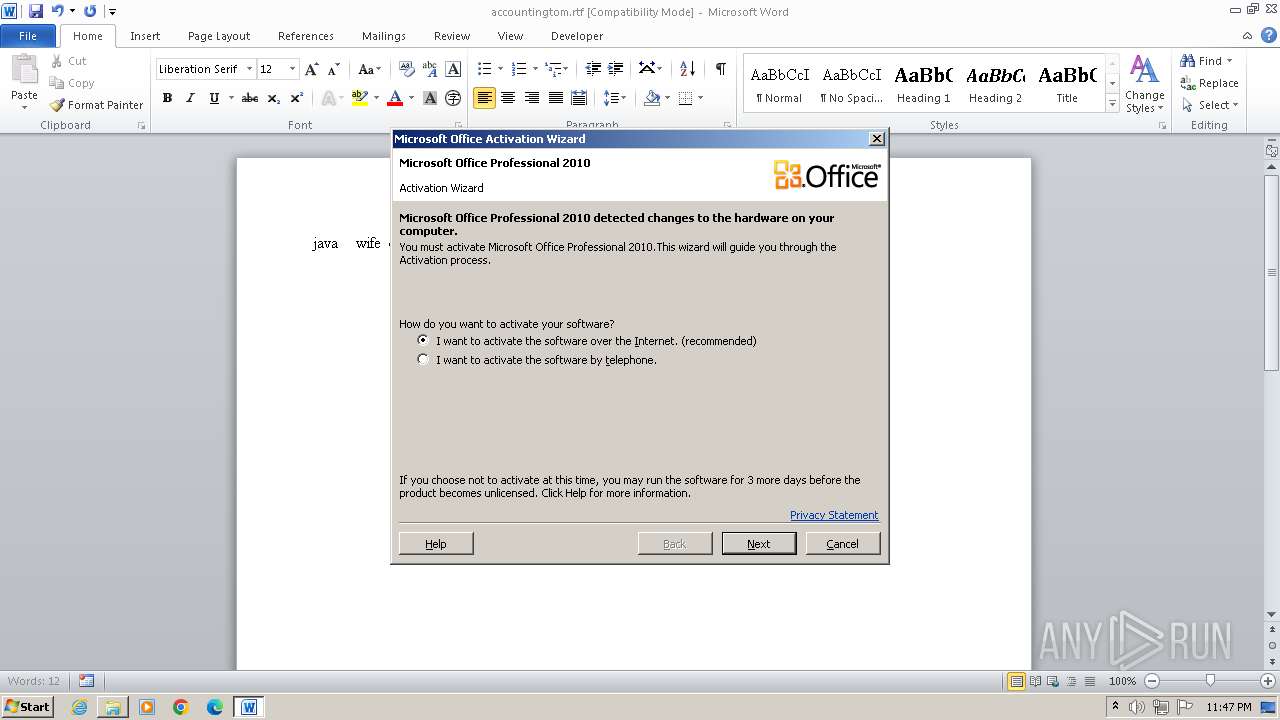Screen dimensions: 1280x720
Task: Increase paragraph indent
Action: tap(617, 69)
